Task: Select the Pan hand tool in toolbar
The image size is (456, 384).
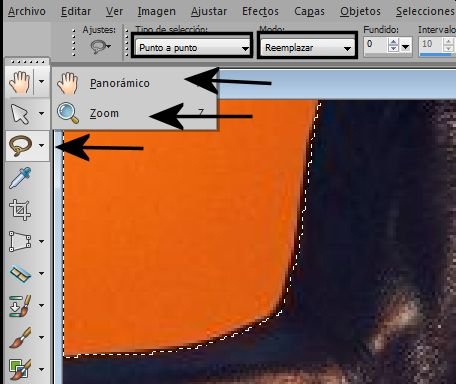Action: [x=20, y=81]
